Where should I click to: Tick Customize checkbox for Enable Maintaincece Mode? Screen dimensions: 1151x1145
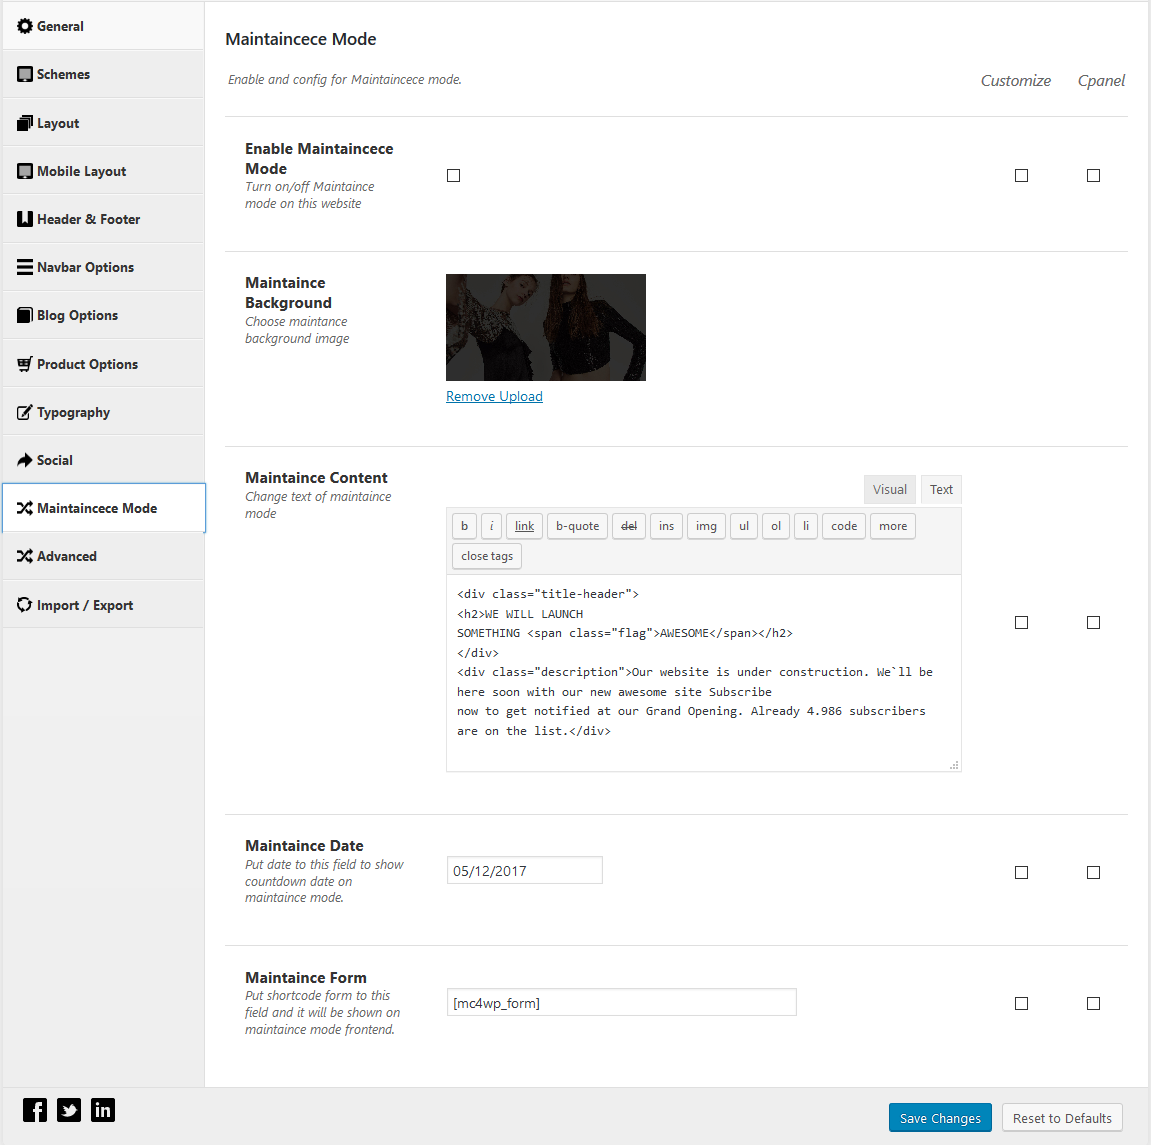(1021, 175)
